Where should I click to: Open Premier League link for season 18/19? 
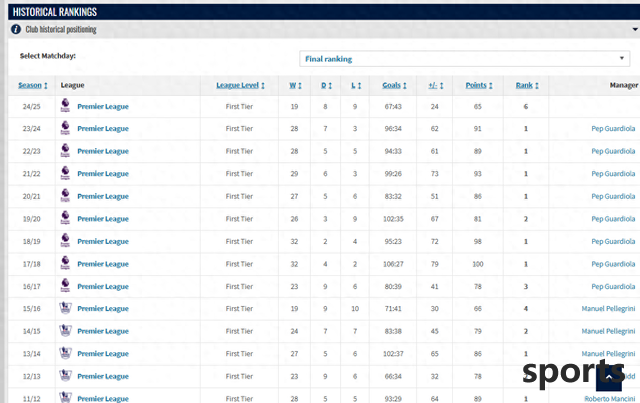tap(103, 241)
